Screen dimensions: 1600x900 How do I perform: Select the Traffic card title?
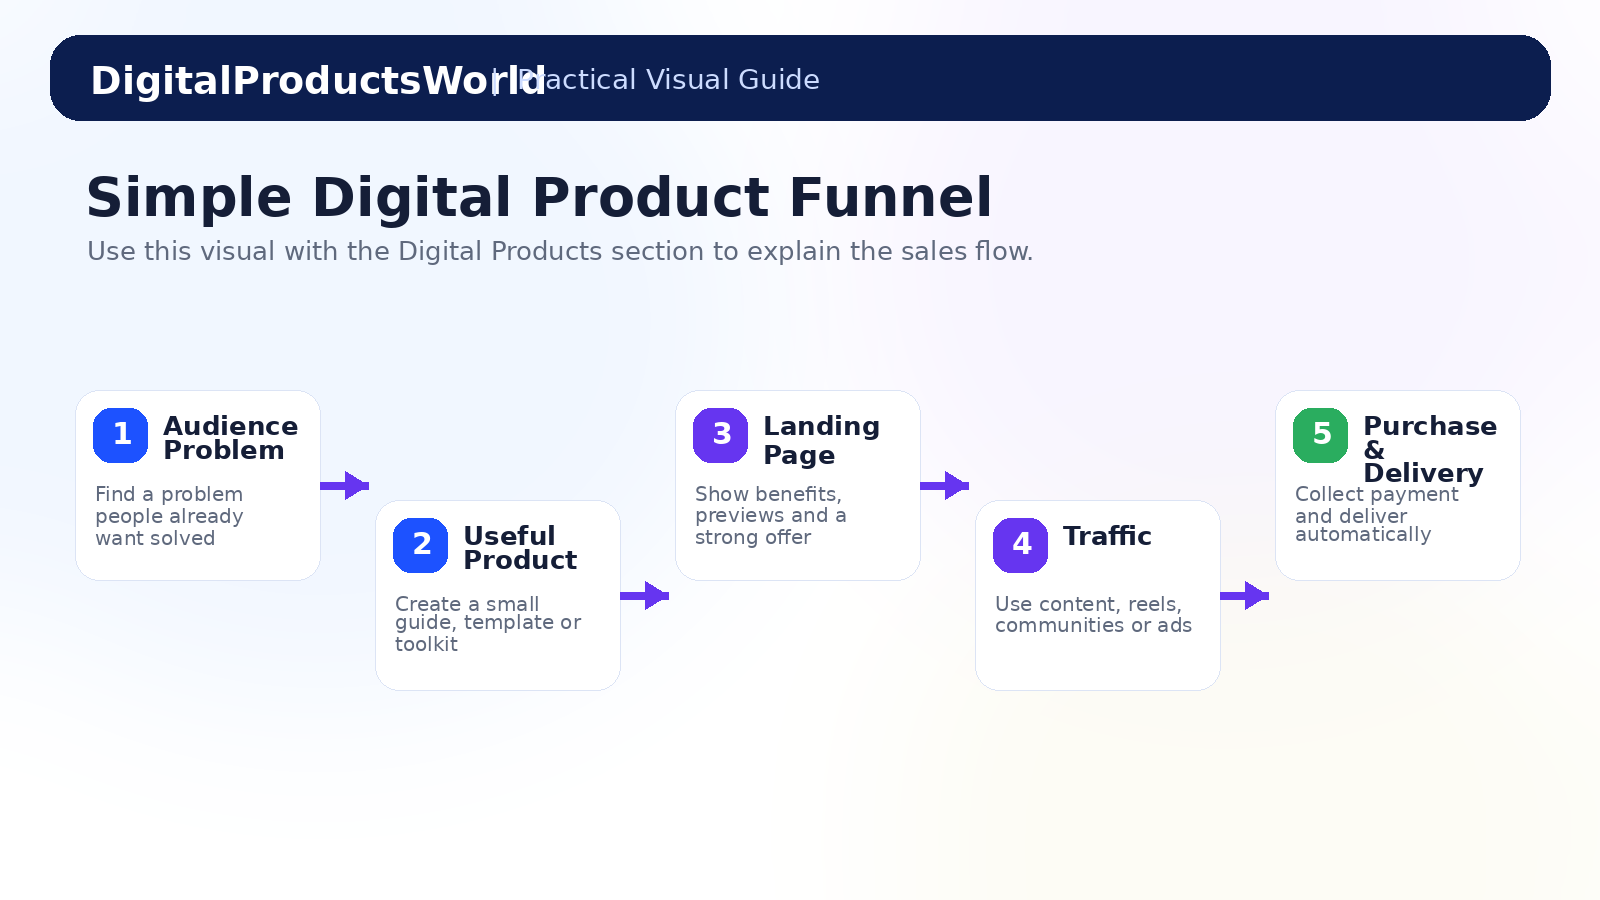coord(1107,536)
